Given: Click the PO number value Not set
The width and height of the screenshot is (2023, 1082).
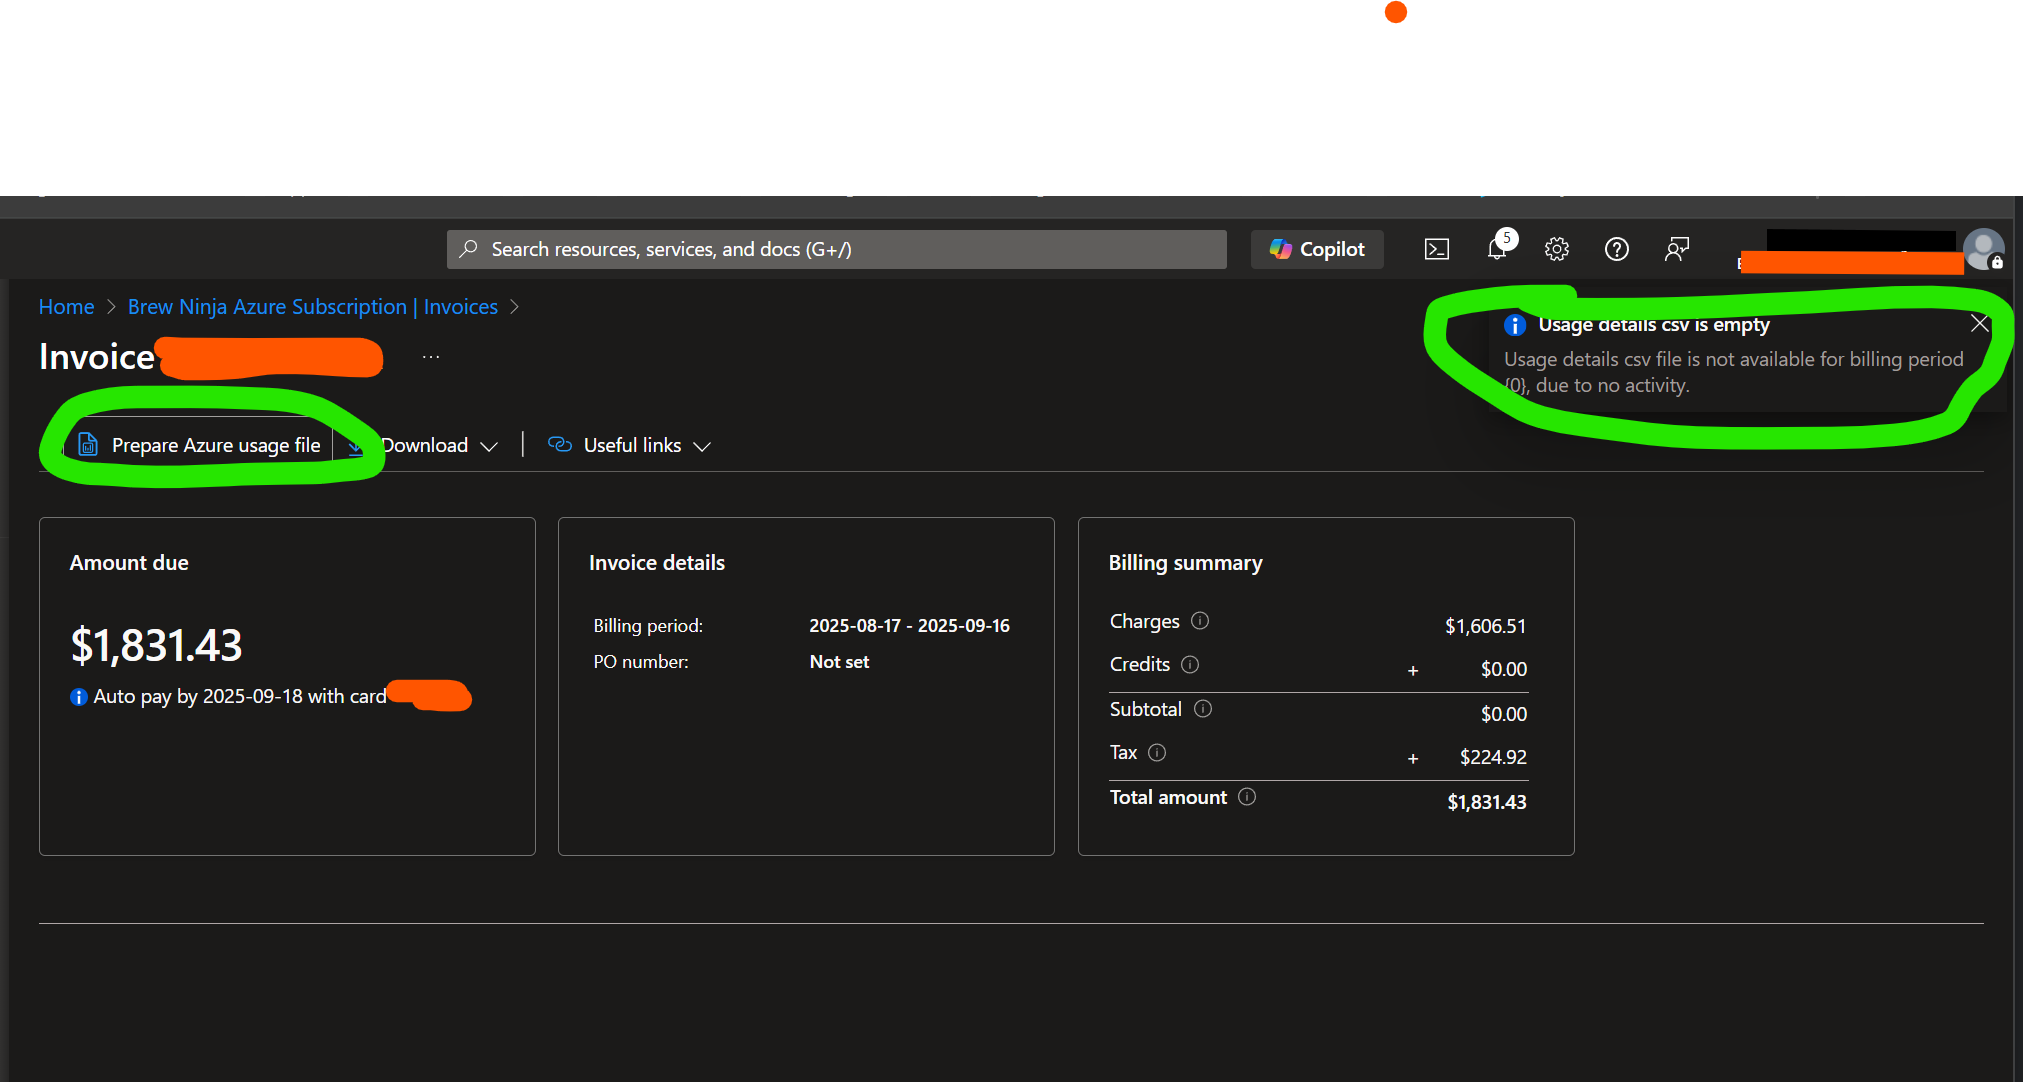Looking at the screenshot, I should coord(839,662).
